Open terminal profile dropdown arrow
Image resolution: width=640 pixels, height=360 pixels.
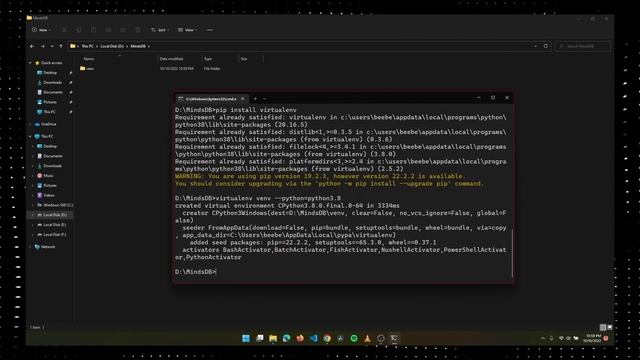coord(265,99)
